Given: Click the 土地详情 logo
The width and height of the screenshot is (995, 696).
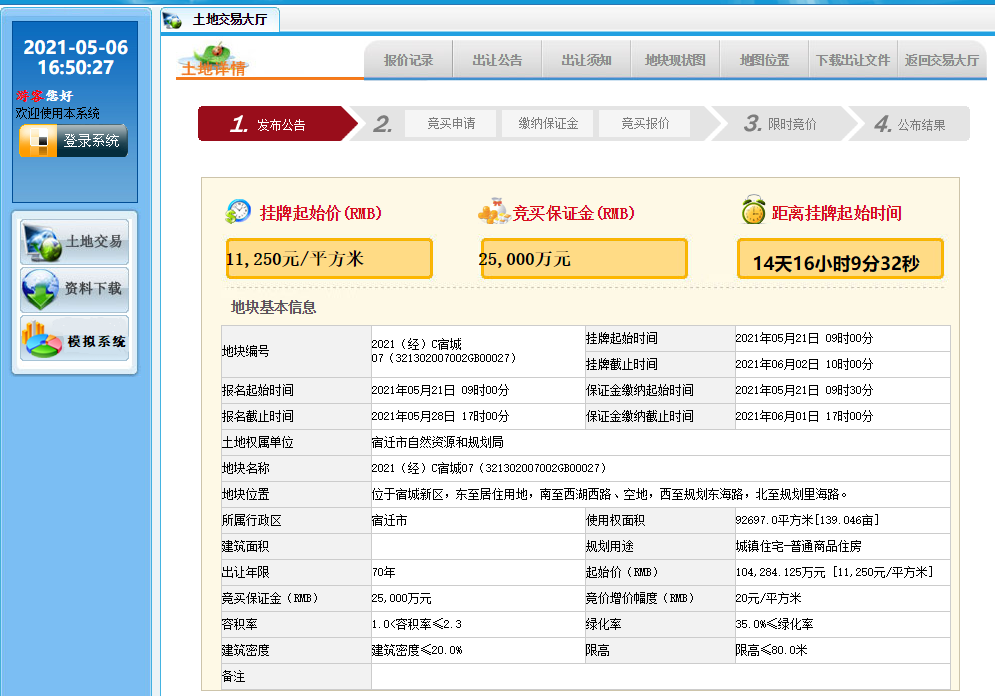Looking at the screenshot, I should click(x=212, y=61).
